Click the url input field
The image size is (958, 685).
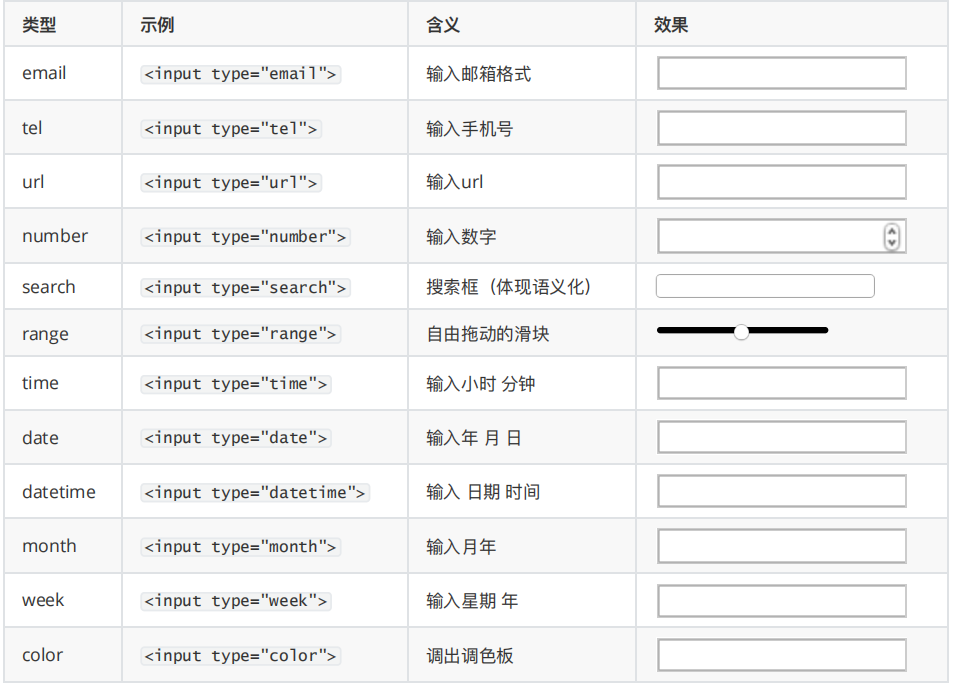781,181
